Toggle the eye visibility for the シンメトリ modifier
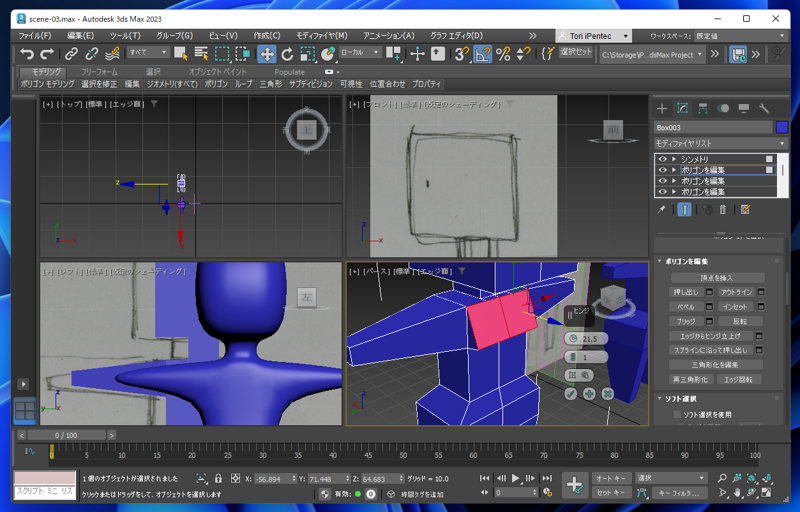Viewport: 800px width, 512px height. (x=662, y=159)
